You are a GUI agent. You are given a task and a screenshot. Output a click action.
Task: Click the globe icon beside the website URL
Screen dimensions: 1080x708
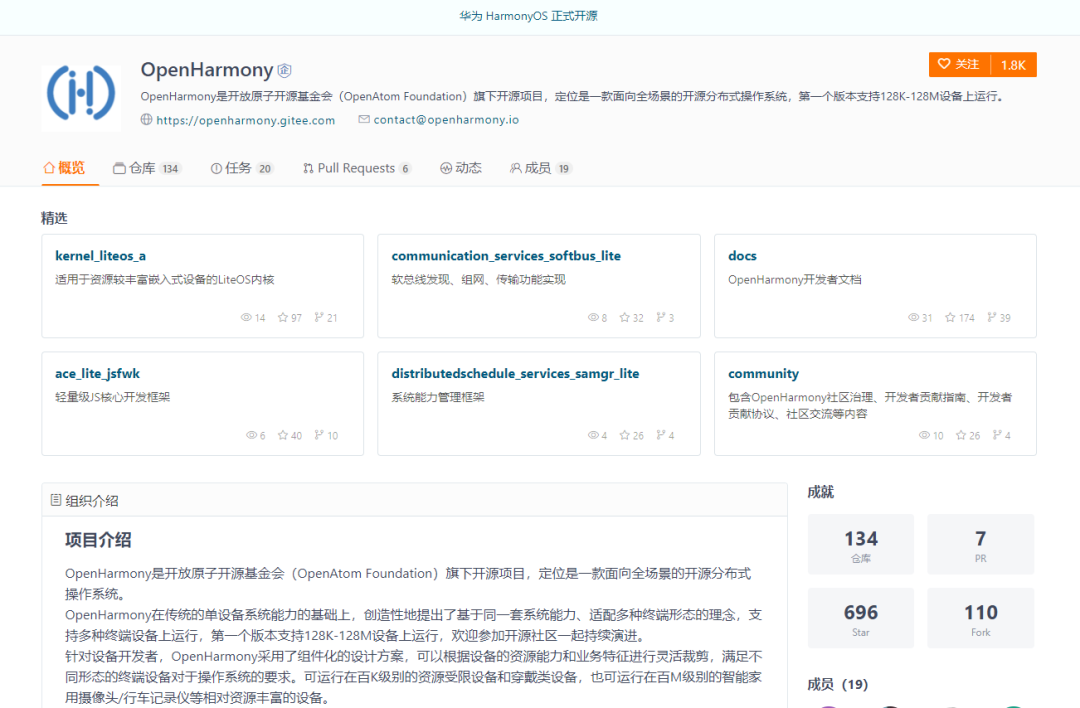(x=146, y=119)
